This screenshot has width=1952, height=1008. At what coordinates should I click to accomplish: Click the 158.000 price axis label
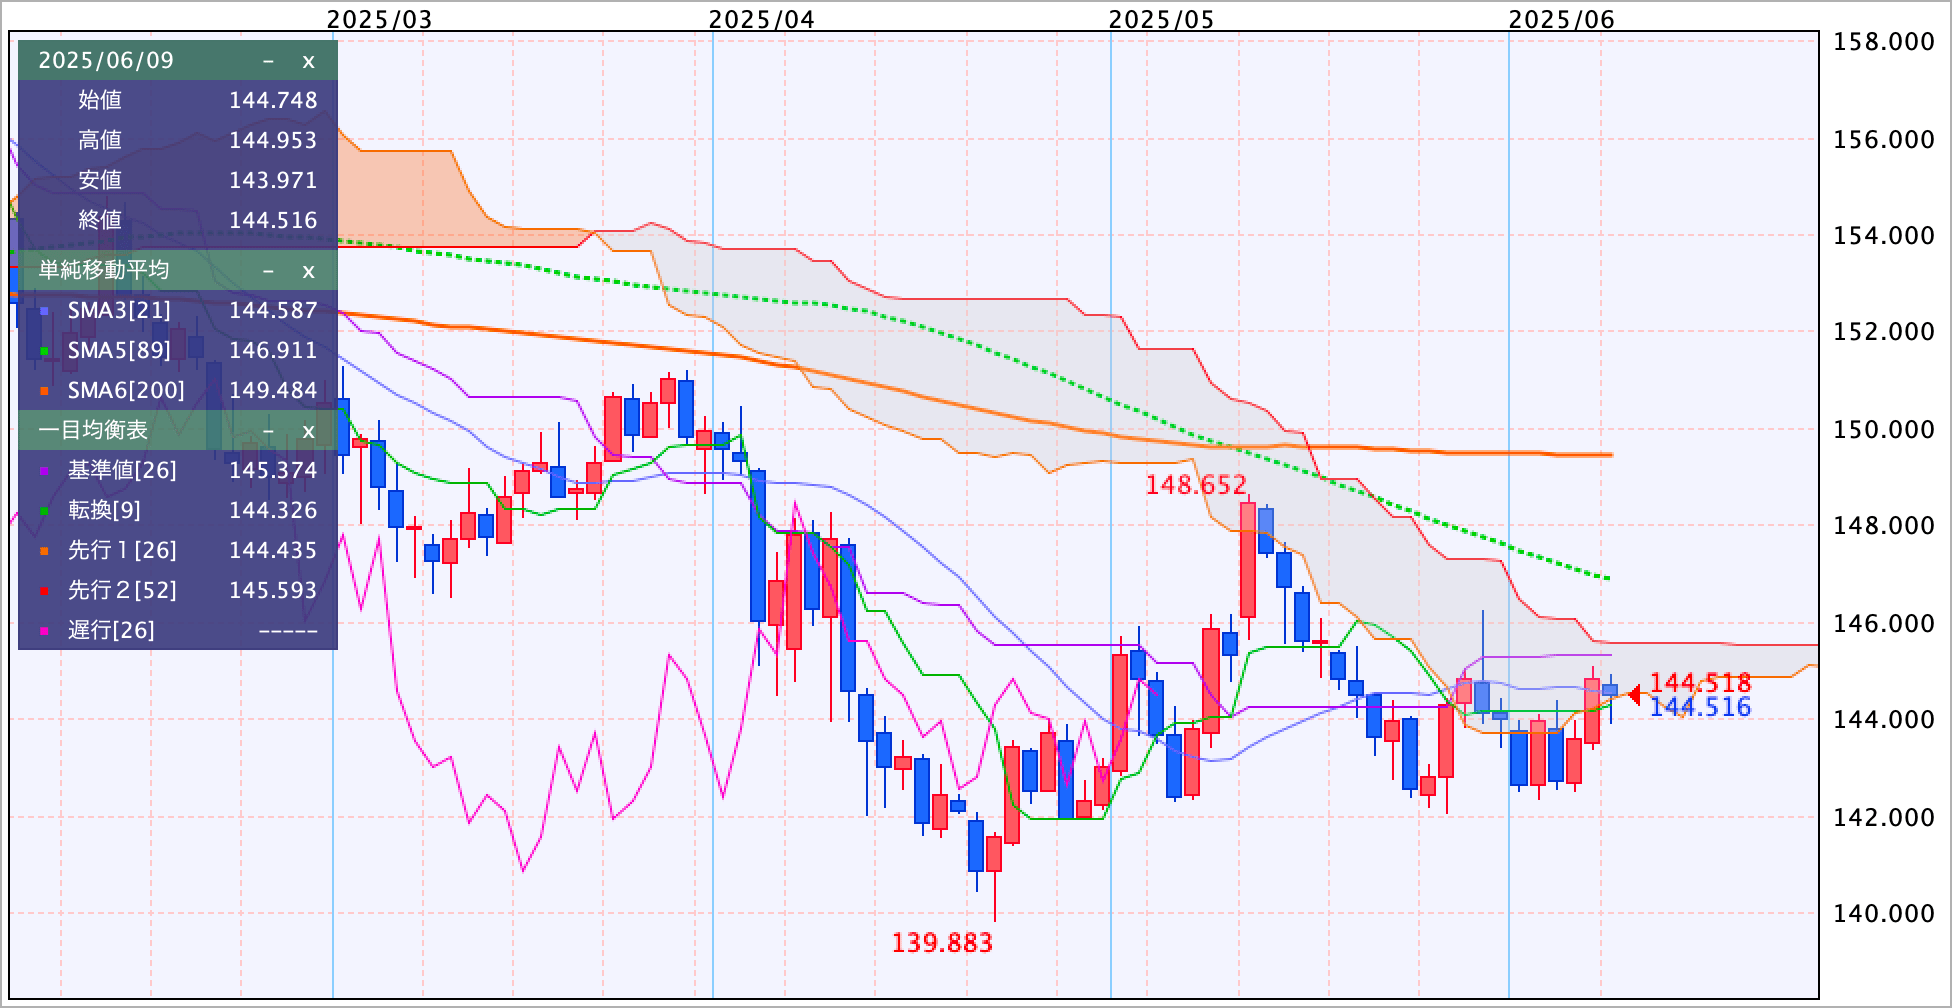click(x=1883, y=42)
